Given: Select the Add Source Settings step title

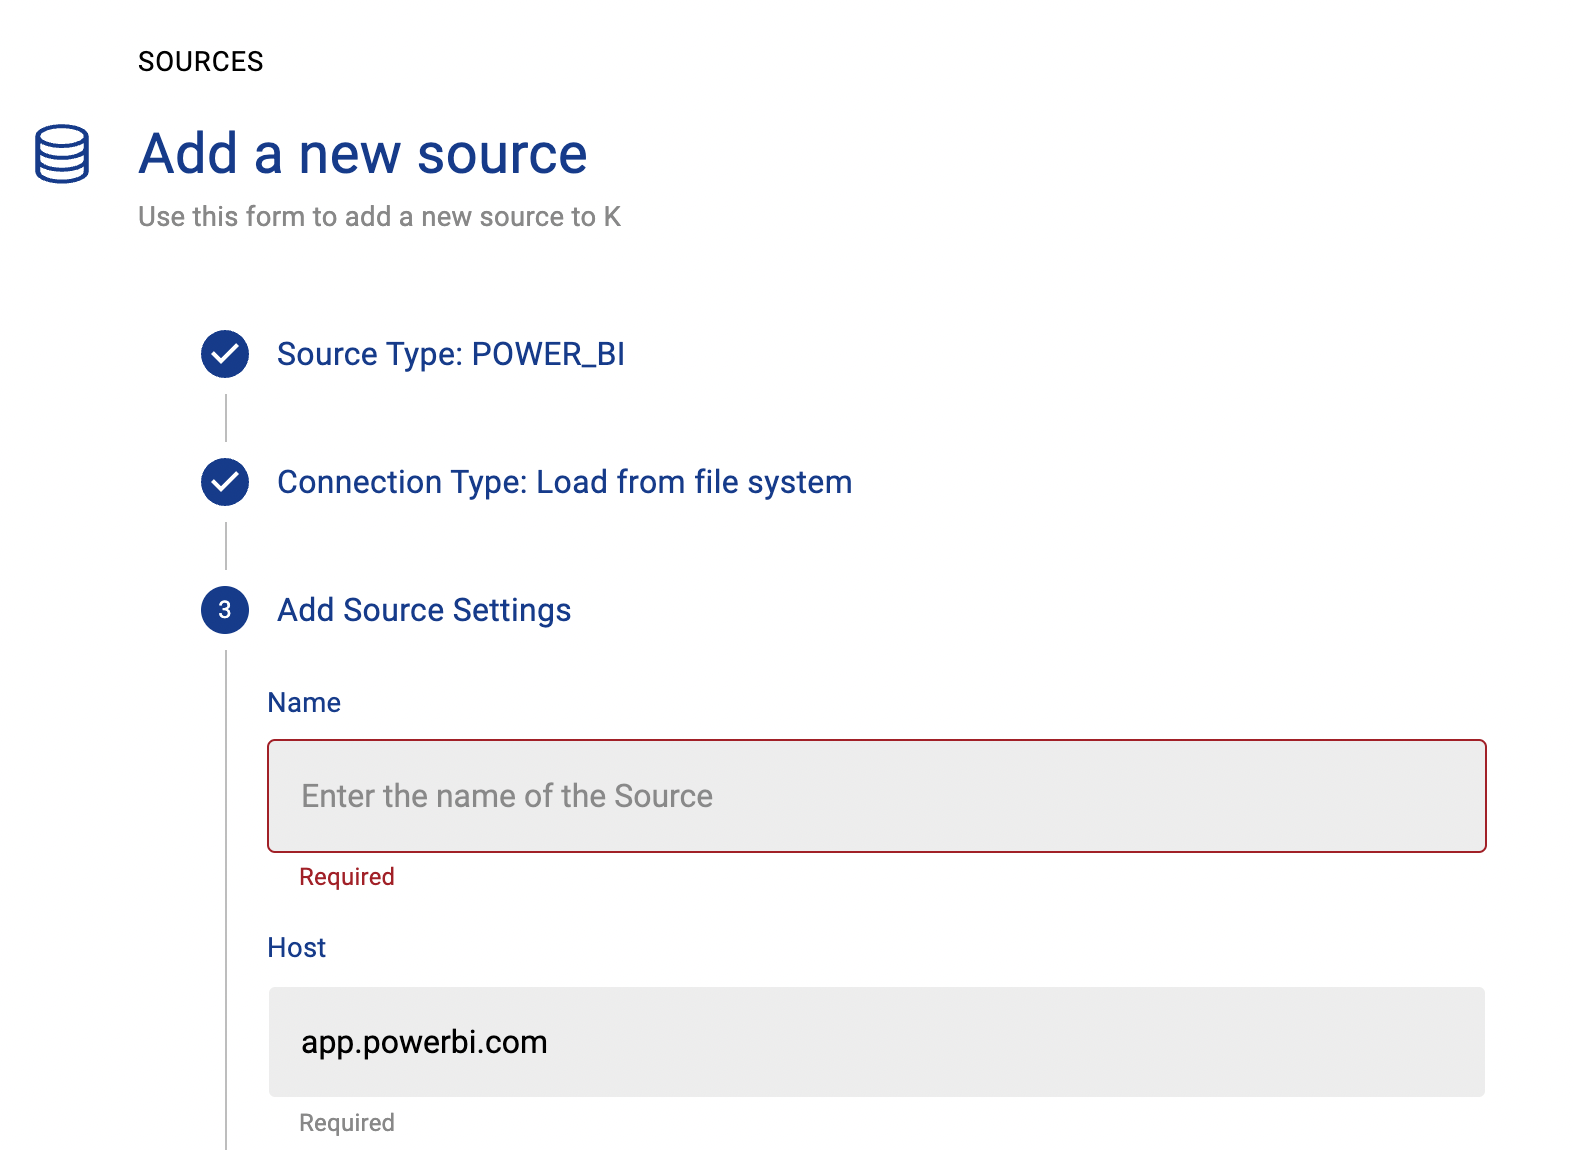Looking at the screenshot, I should coord(424,610).
